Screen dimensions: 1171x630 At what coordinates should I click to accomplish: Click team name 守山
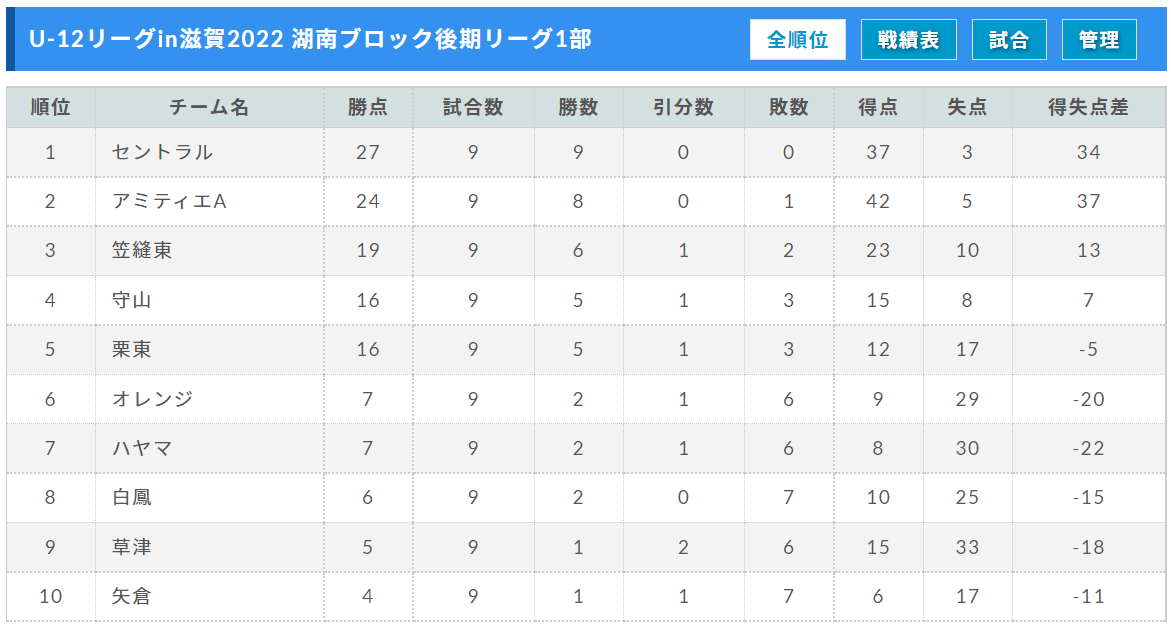pos(131,300)
